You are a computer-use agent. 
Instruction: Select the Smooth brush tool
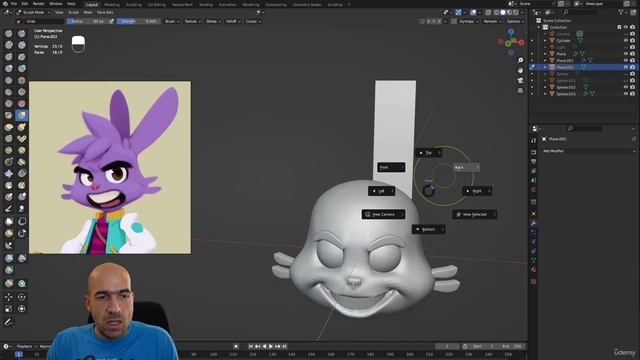(22, 80)
